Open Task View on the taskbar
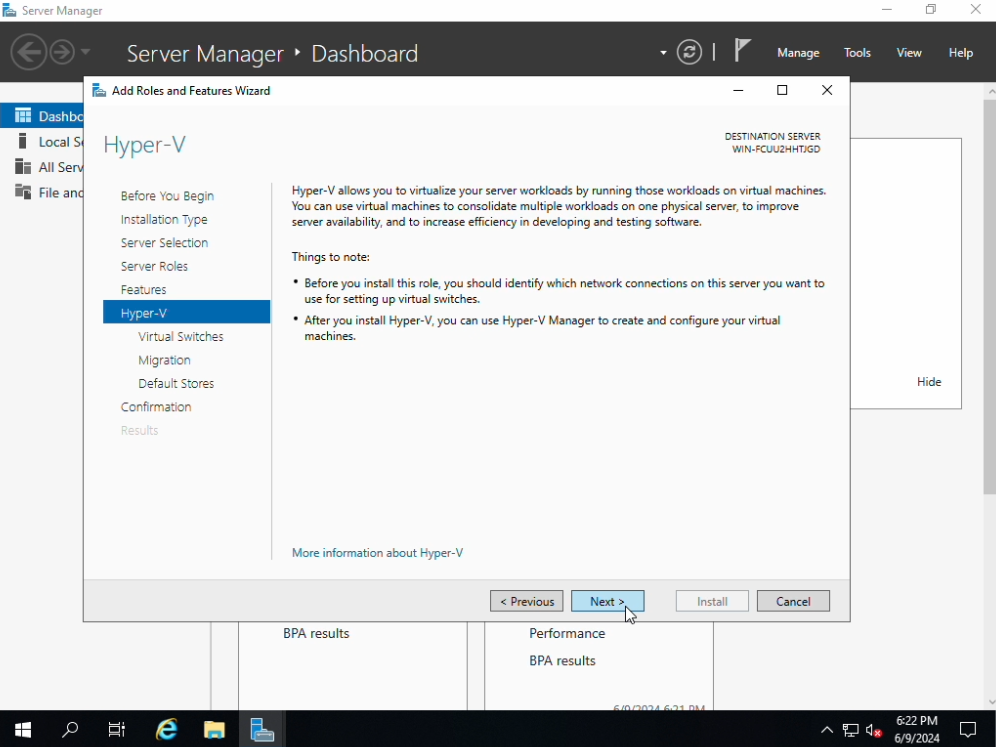The height and width of the screenshot is (747, 996). pyautogui.click(x=117, y=729)
